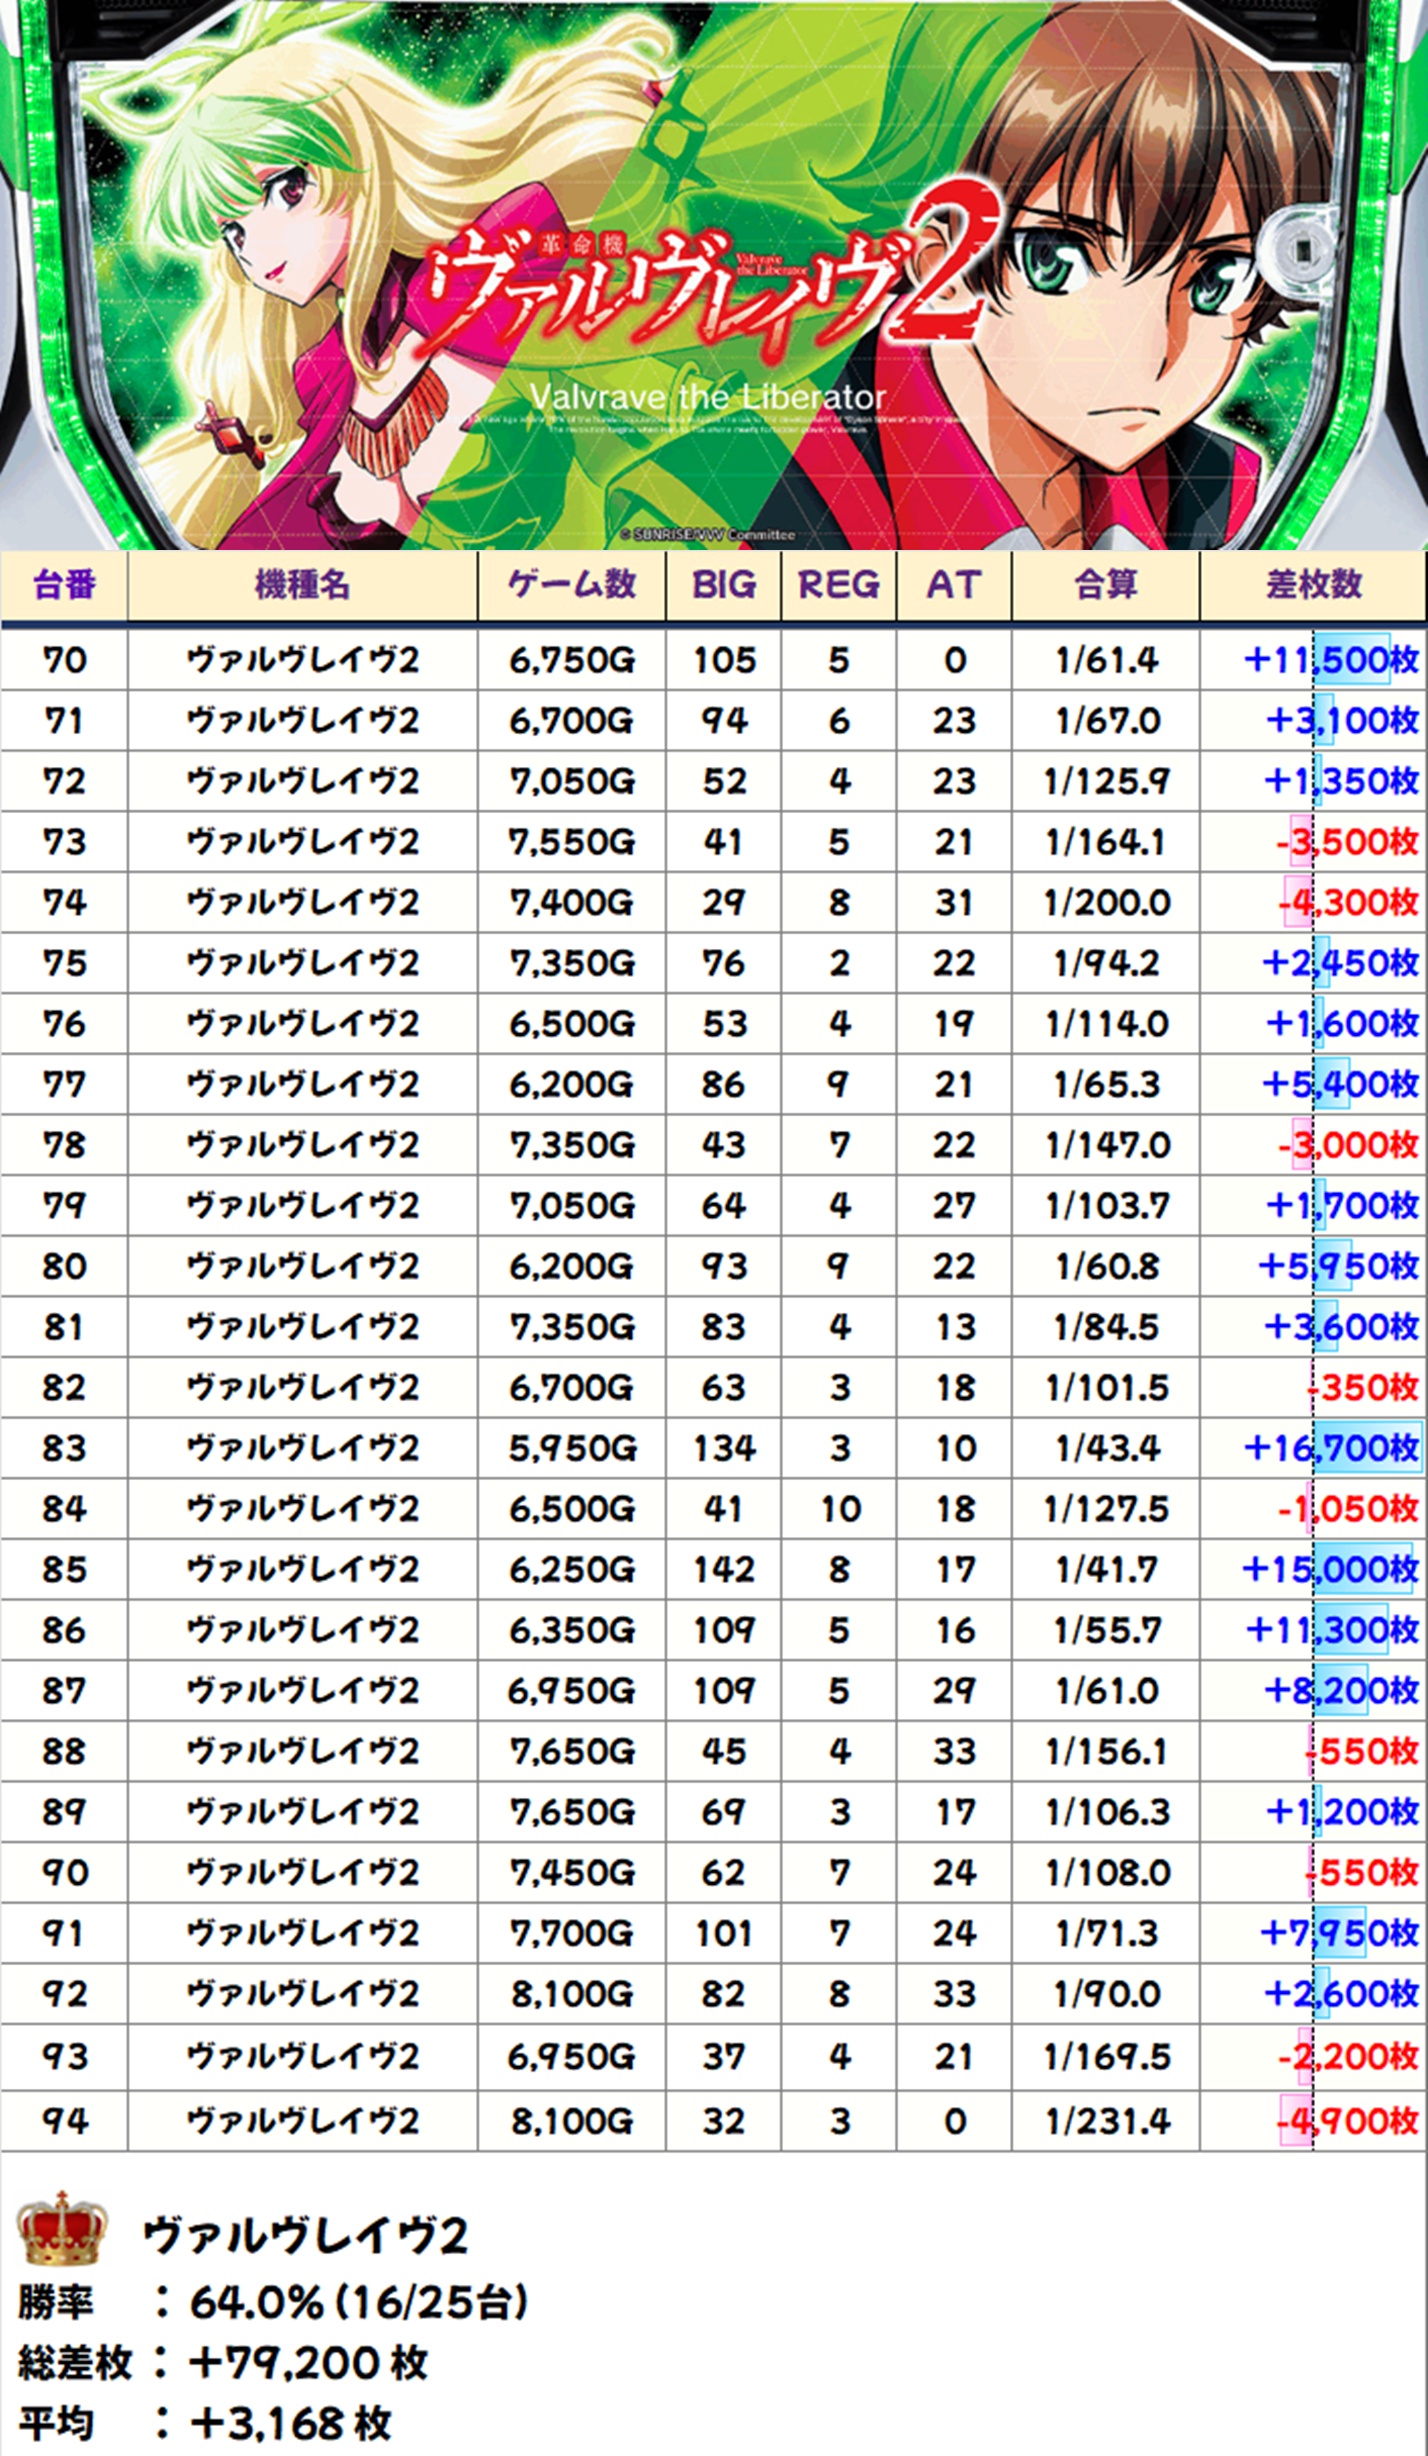Select the 1/169.5 combined rate cell
The height and width of the screenshot is (2456, 1428).
click(1106, 2056)
